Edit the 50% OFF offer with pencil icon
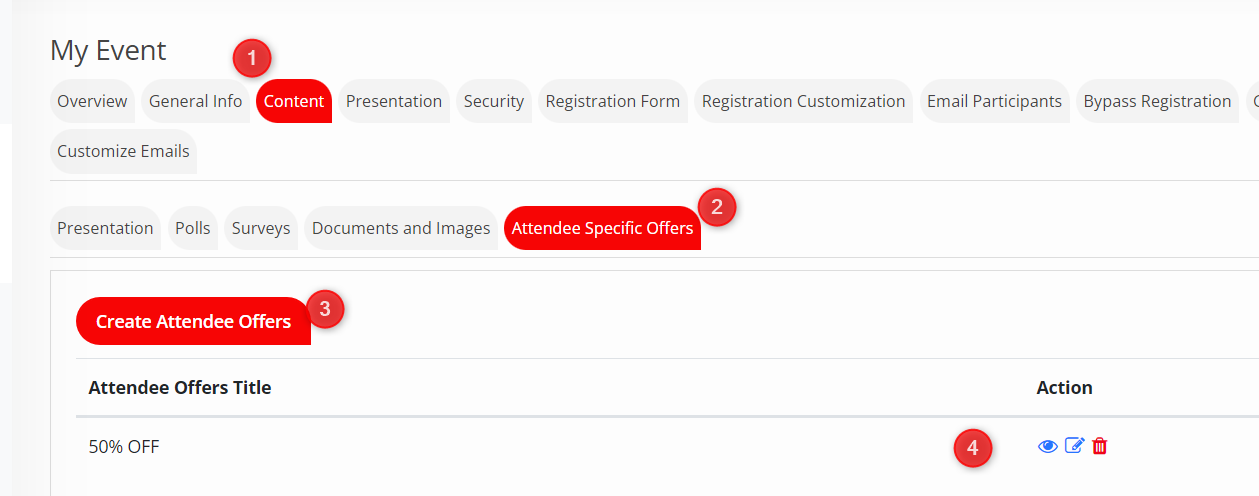The height and width of the screenshot is (496, 1259). coord(1074,446)
